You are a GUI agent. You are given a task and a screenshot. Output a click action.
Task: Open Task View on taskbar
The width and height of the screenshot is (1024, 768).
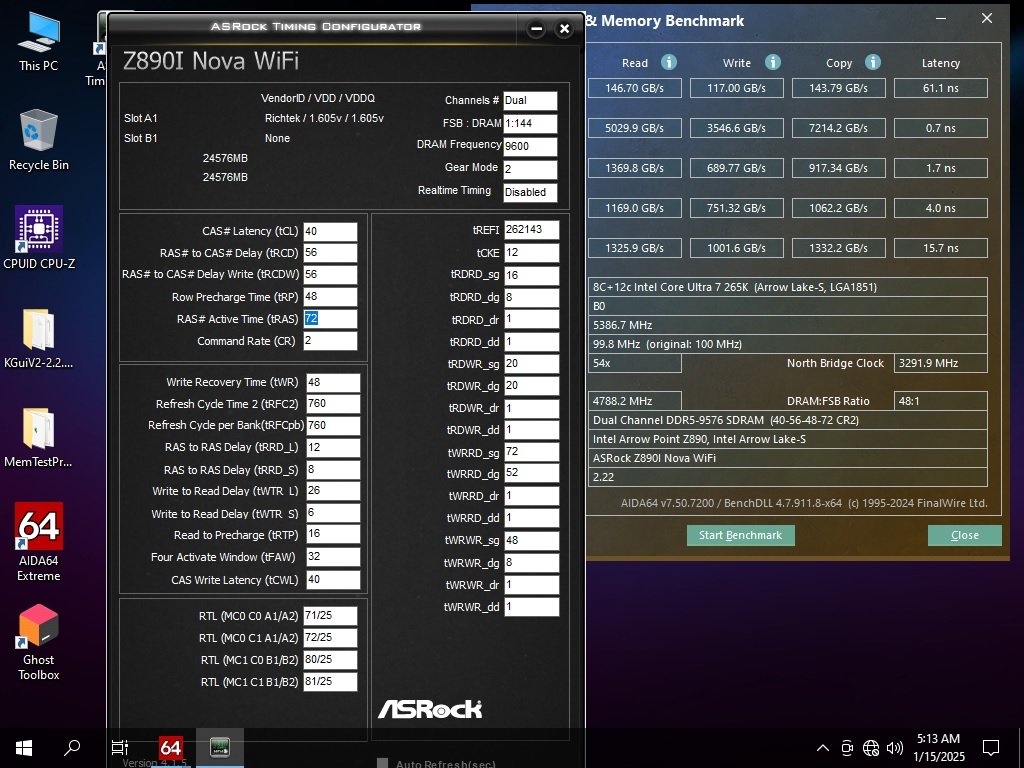tap(120, 748)
